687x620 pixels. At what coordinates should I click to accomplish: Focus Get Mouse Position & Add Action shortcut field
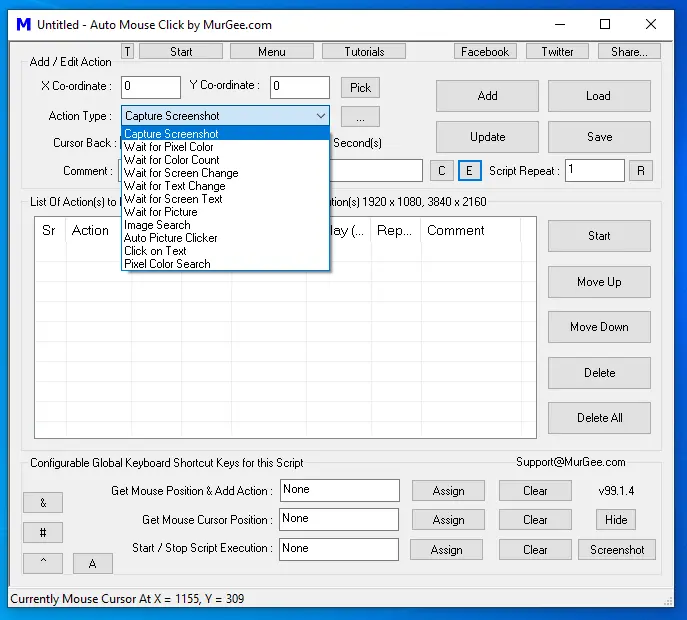[x=340, y=490]
